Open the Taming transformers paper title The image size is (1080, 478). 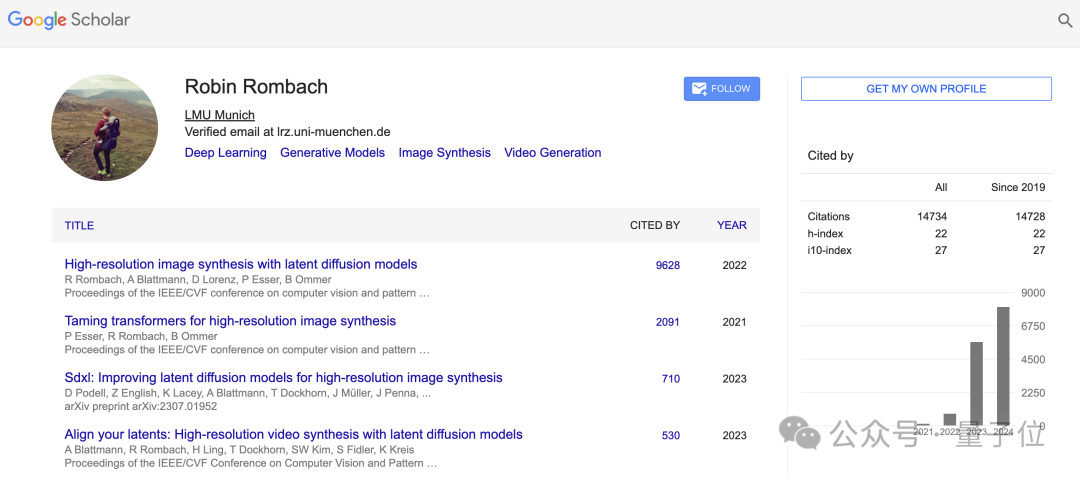[x=230, y=321]
